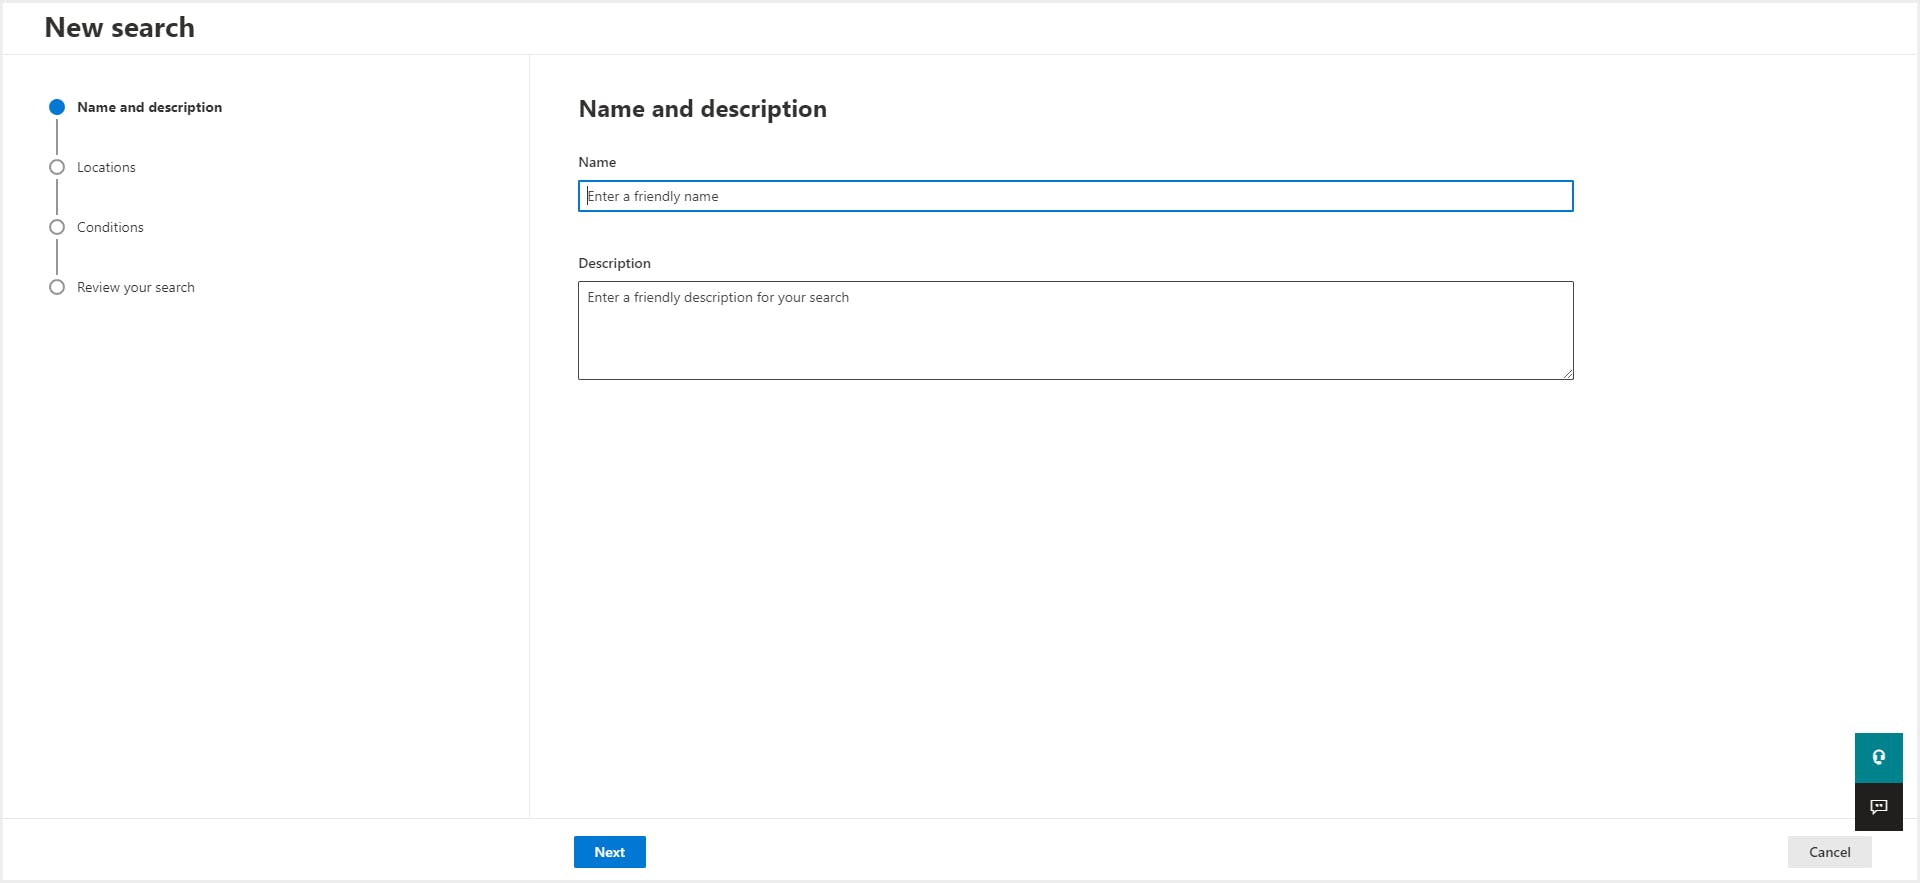The width and height of the screenshot is (1920, 883).
Task: Go to the Conditions step label
Action: [x=110, y=227]
